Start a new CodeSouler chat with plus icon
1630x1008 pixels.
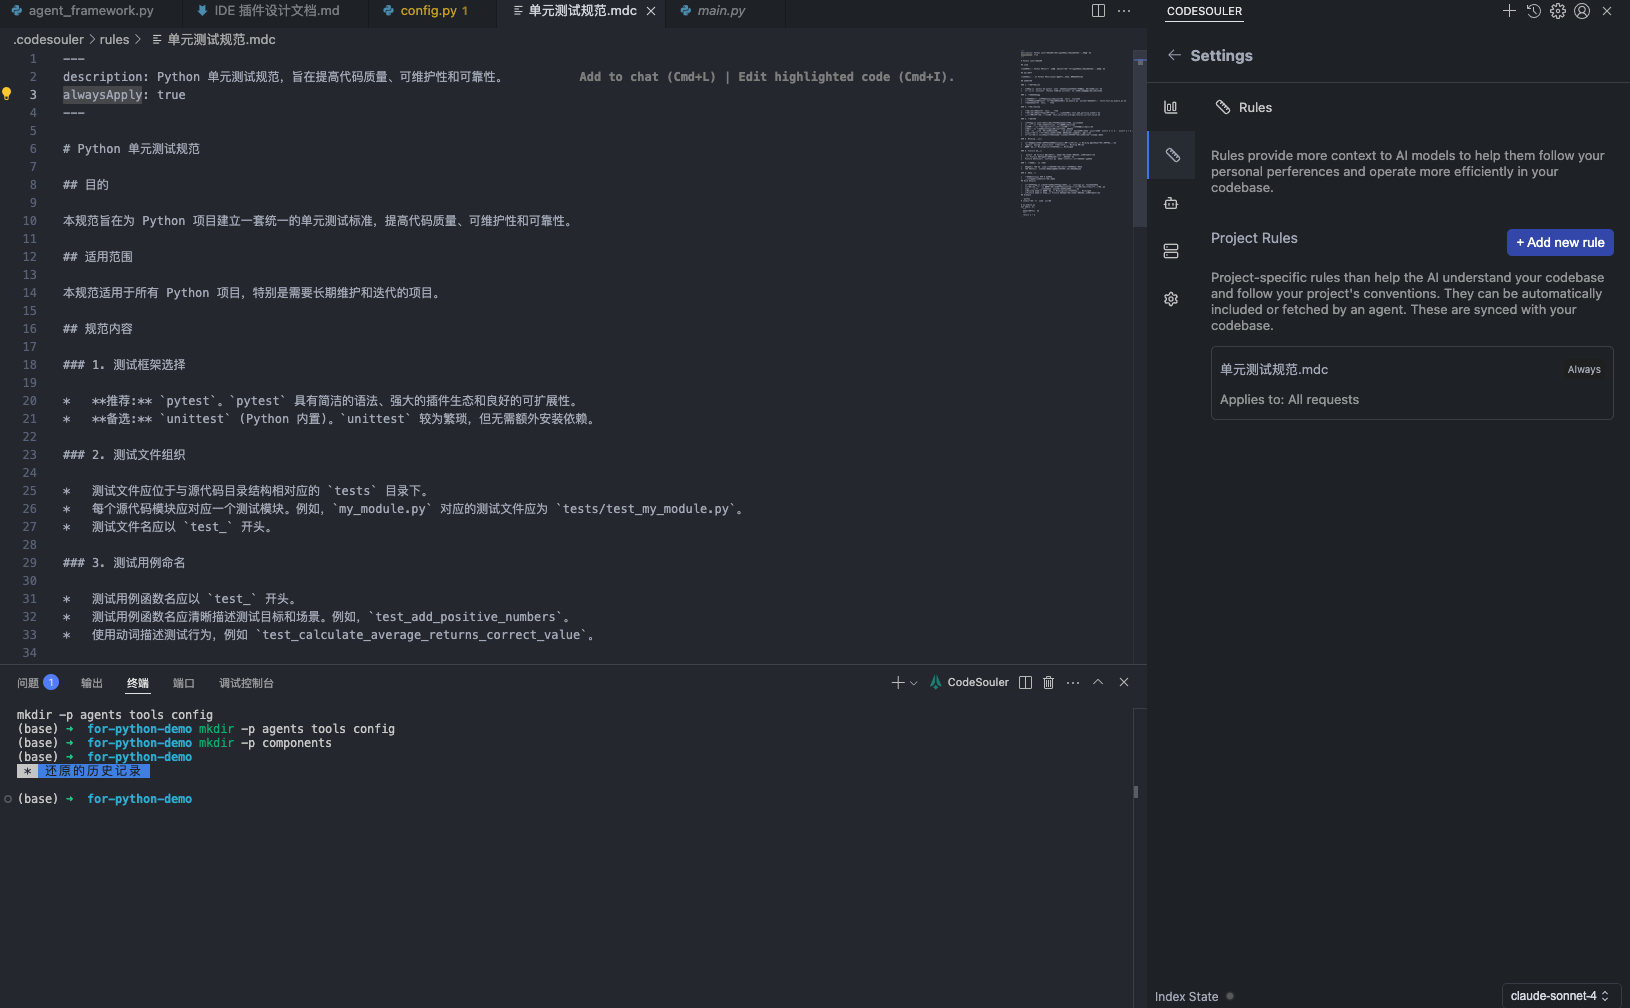[x=1509, y=11]
